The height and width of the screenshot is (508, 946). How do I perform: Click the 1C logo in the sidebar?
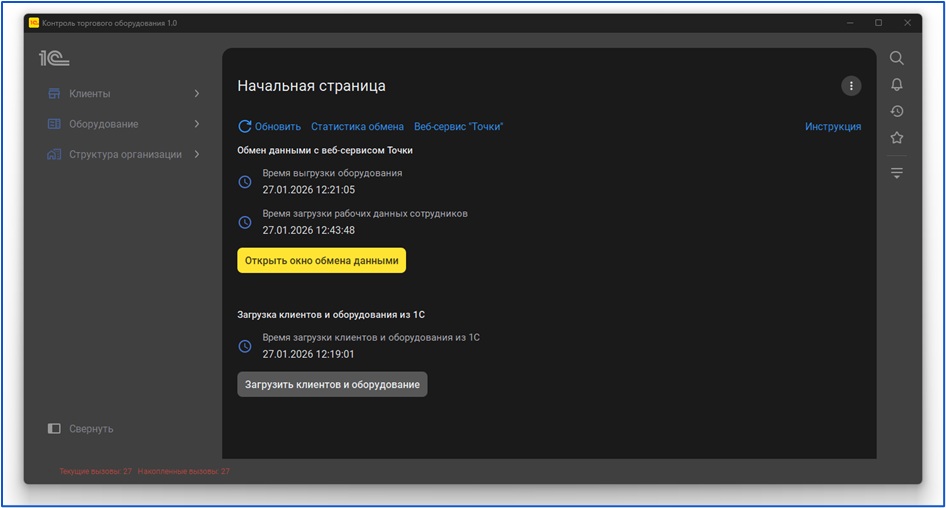coord(54,58)
